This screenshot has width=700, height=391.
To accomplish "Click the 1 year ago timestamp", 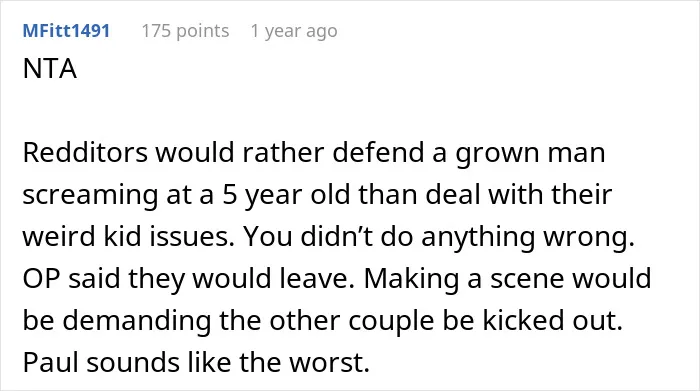I will coord(294,31).
